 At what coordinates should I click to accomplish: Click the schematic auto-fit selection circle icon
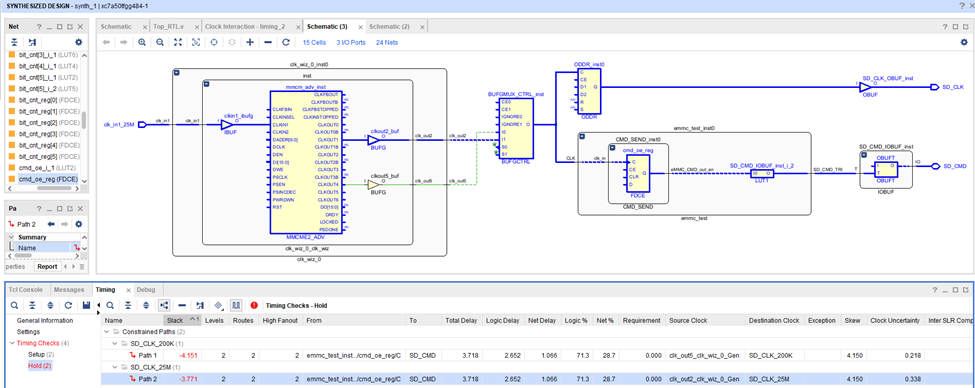214,42
